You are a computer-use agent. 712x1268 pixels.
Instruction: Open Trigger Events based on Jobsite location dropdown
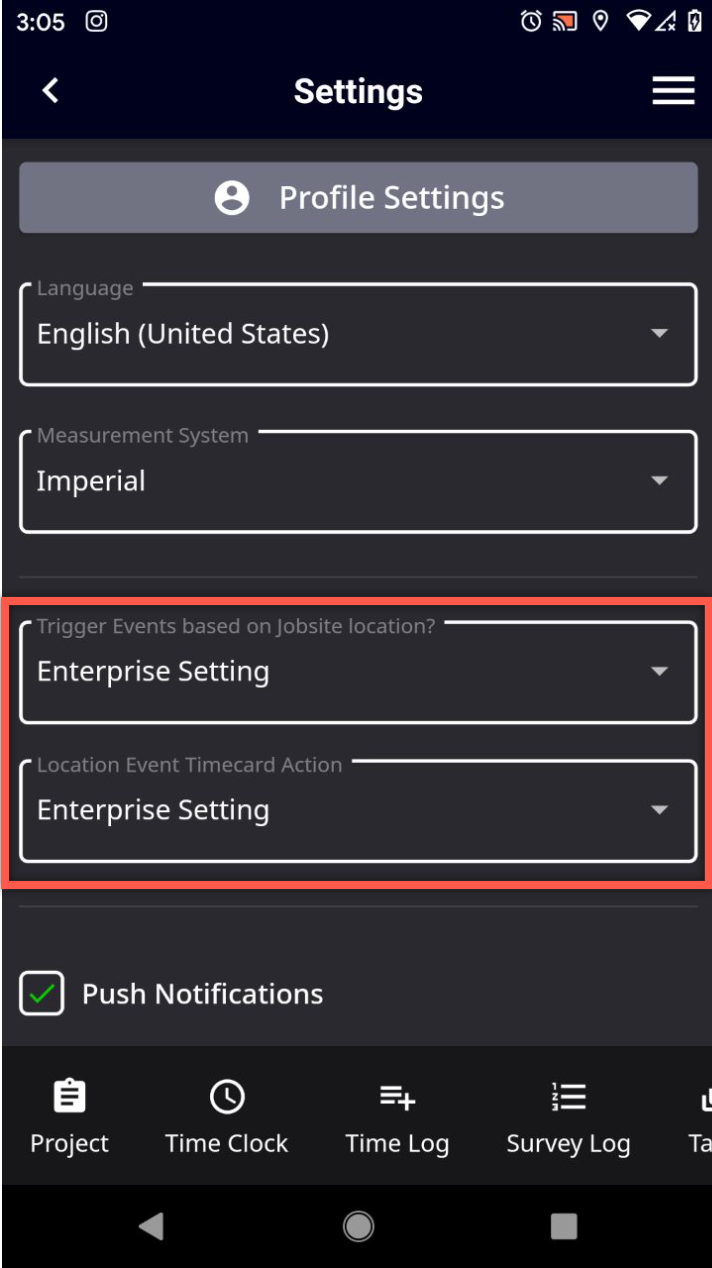[x=358, y=671]
